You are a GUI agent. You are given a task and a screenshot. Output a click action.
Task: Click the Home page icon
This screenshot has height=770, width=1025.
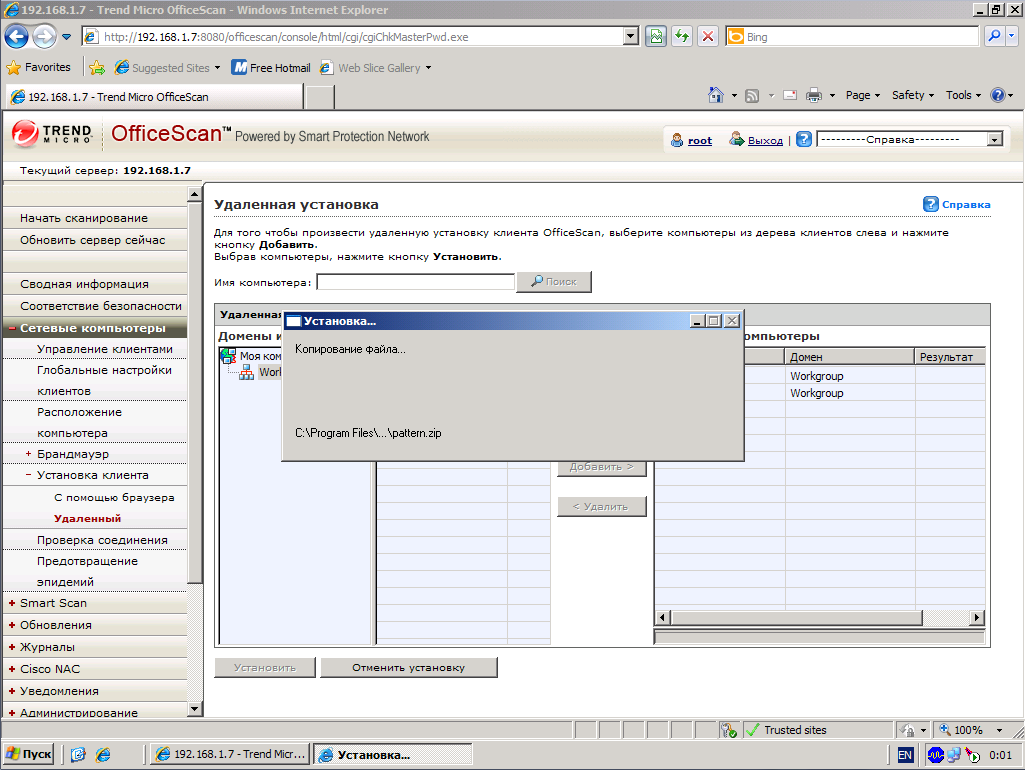coord(716,95)
